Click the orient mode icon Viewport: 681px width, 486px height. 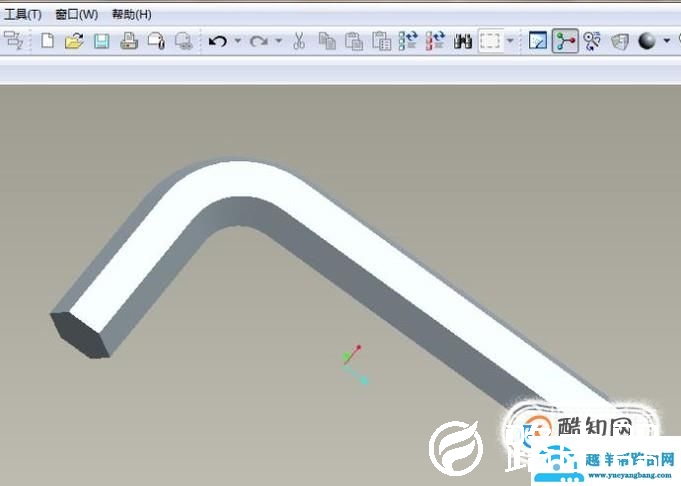592,41
